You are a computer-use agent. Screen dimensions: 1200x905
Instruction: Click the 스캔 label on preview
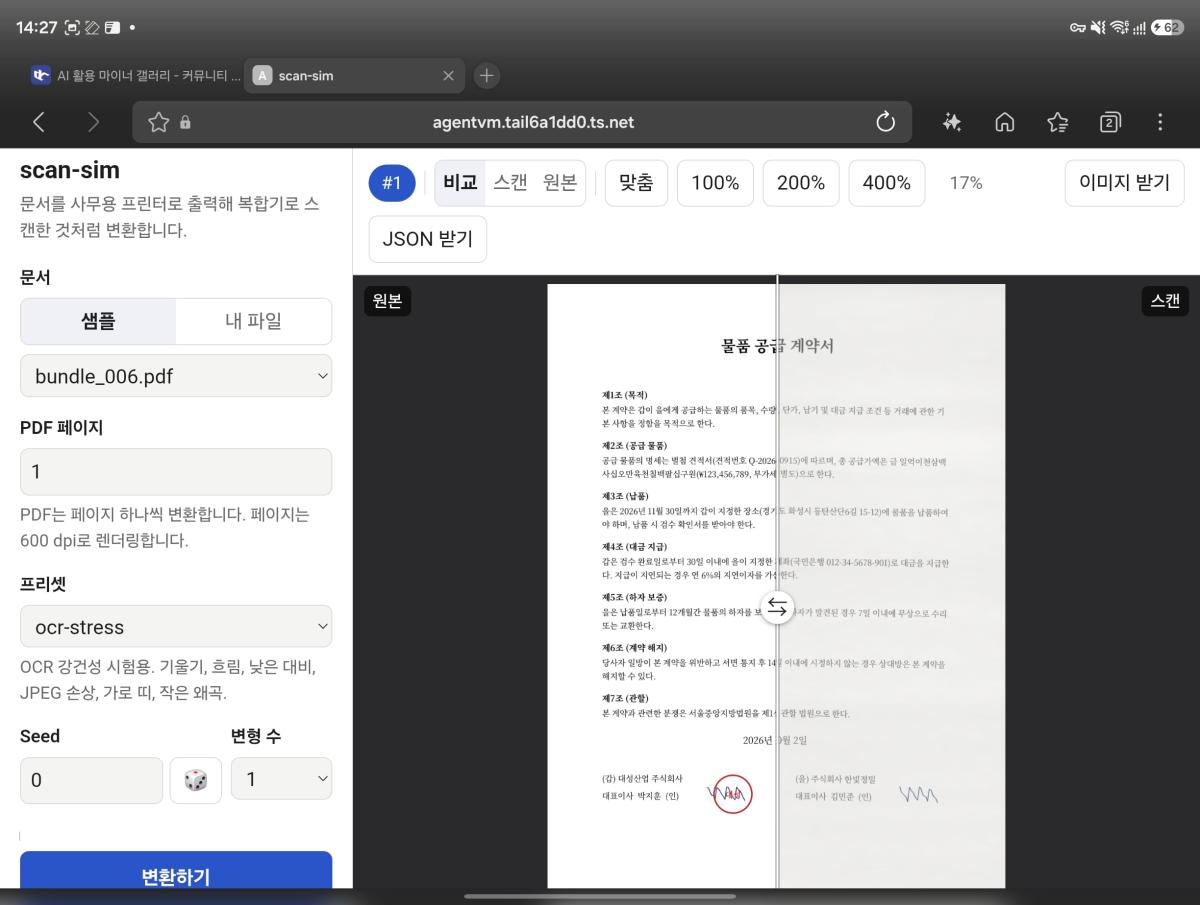pyautogui.click(x=1165, y=301)
